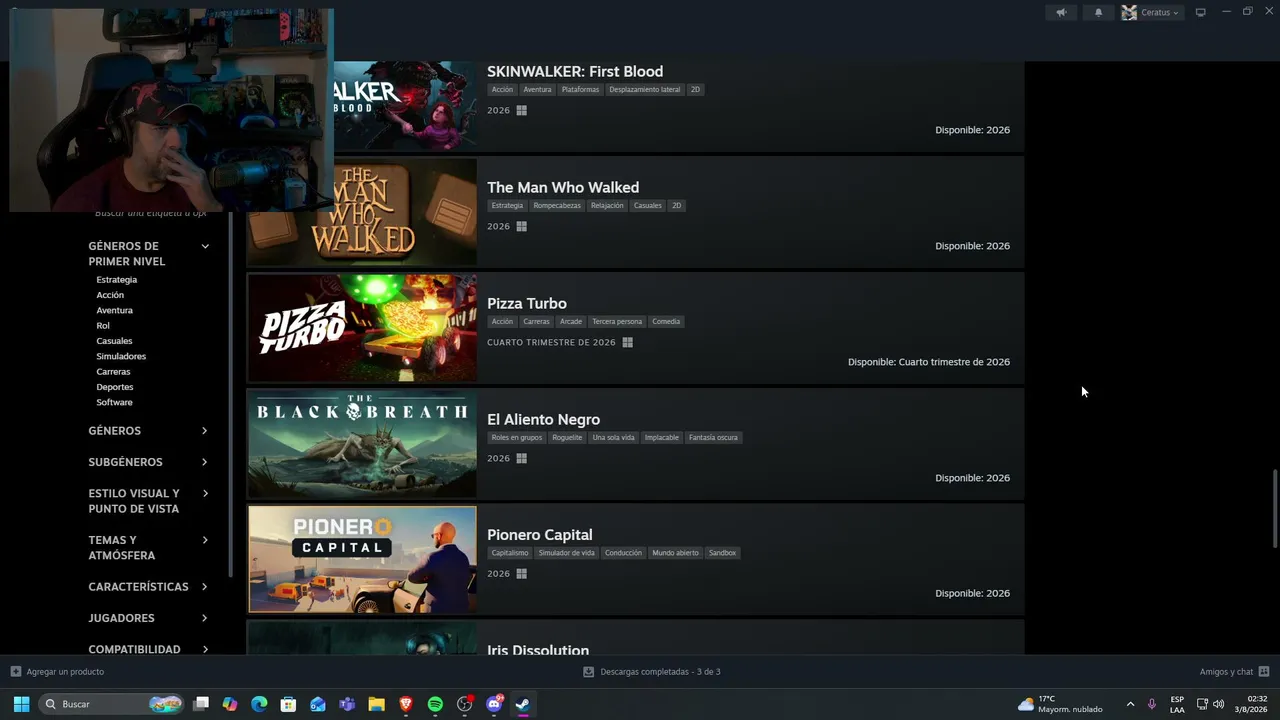Open File Explorer from the taskbar

pyautogui.click(x=376, y=704)
